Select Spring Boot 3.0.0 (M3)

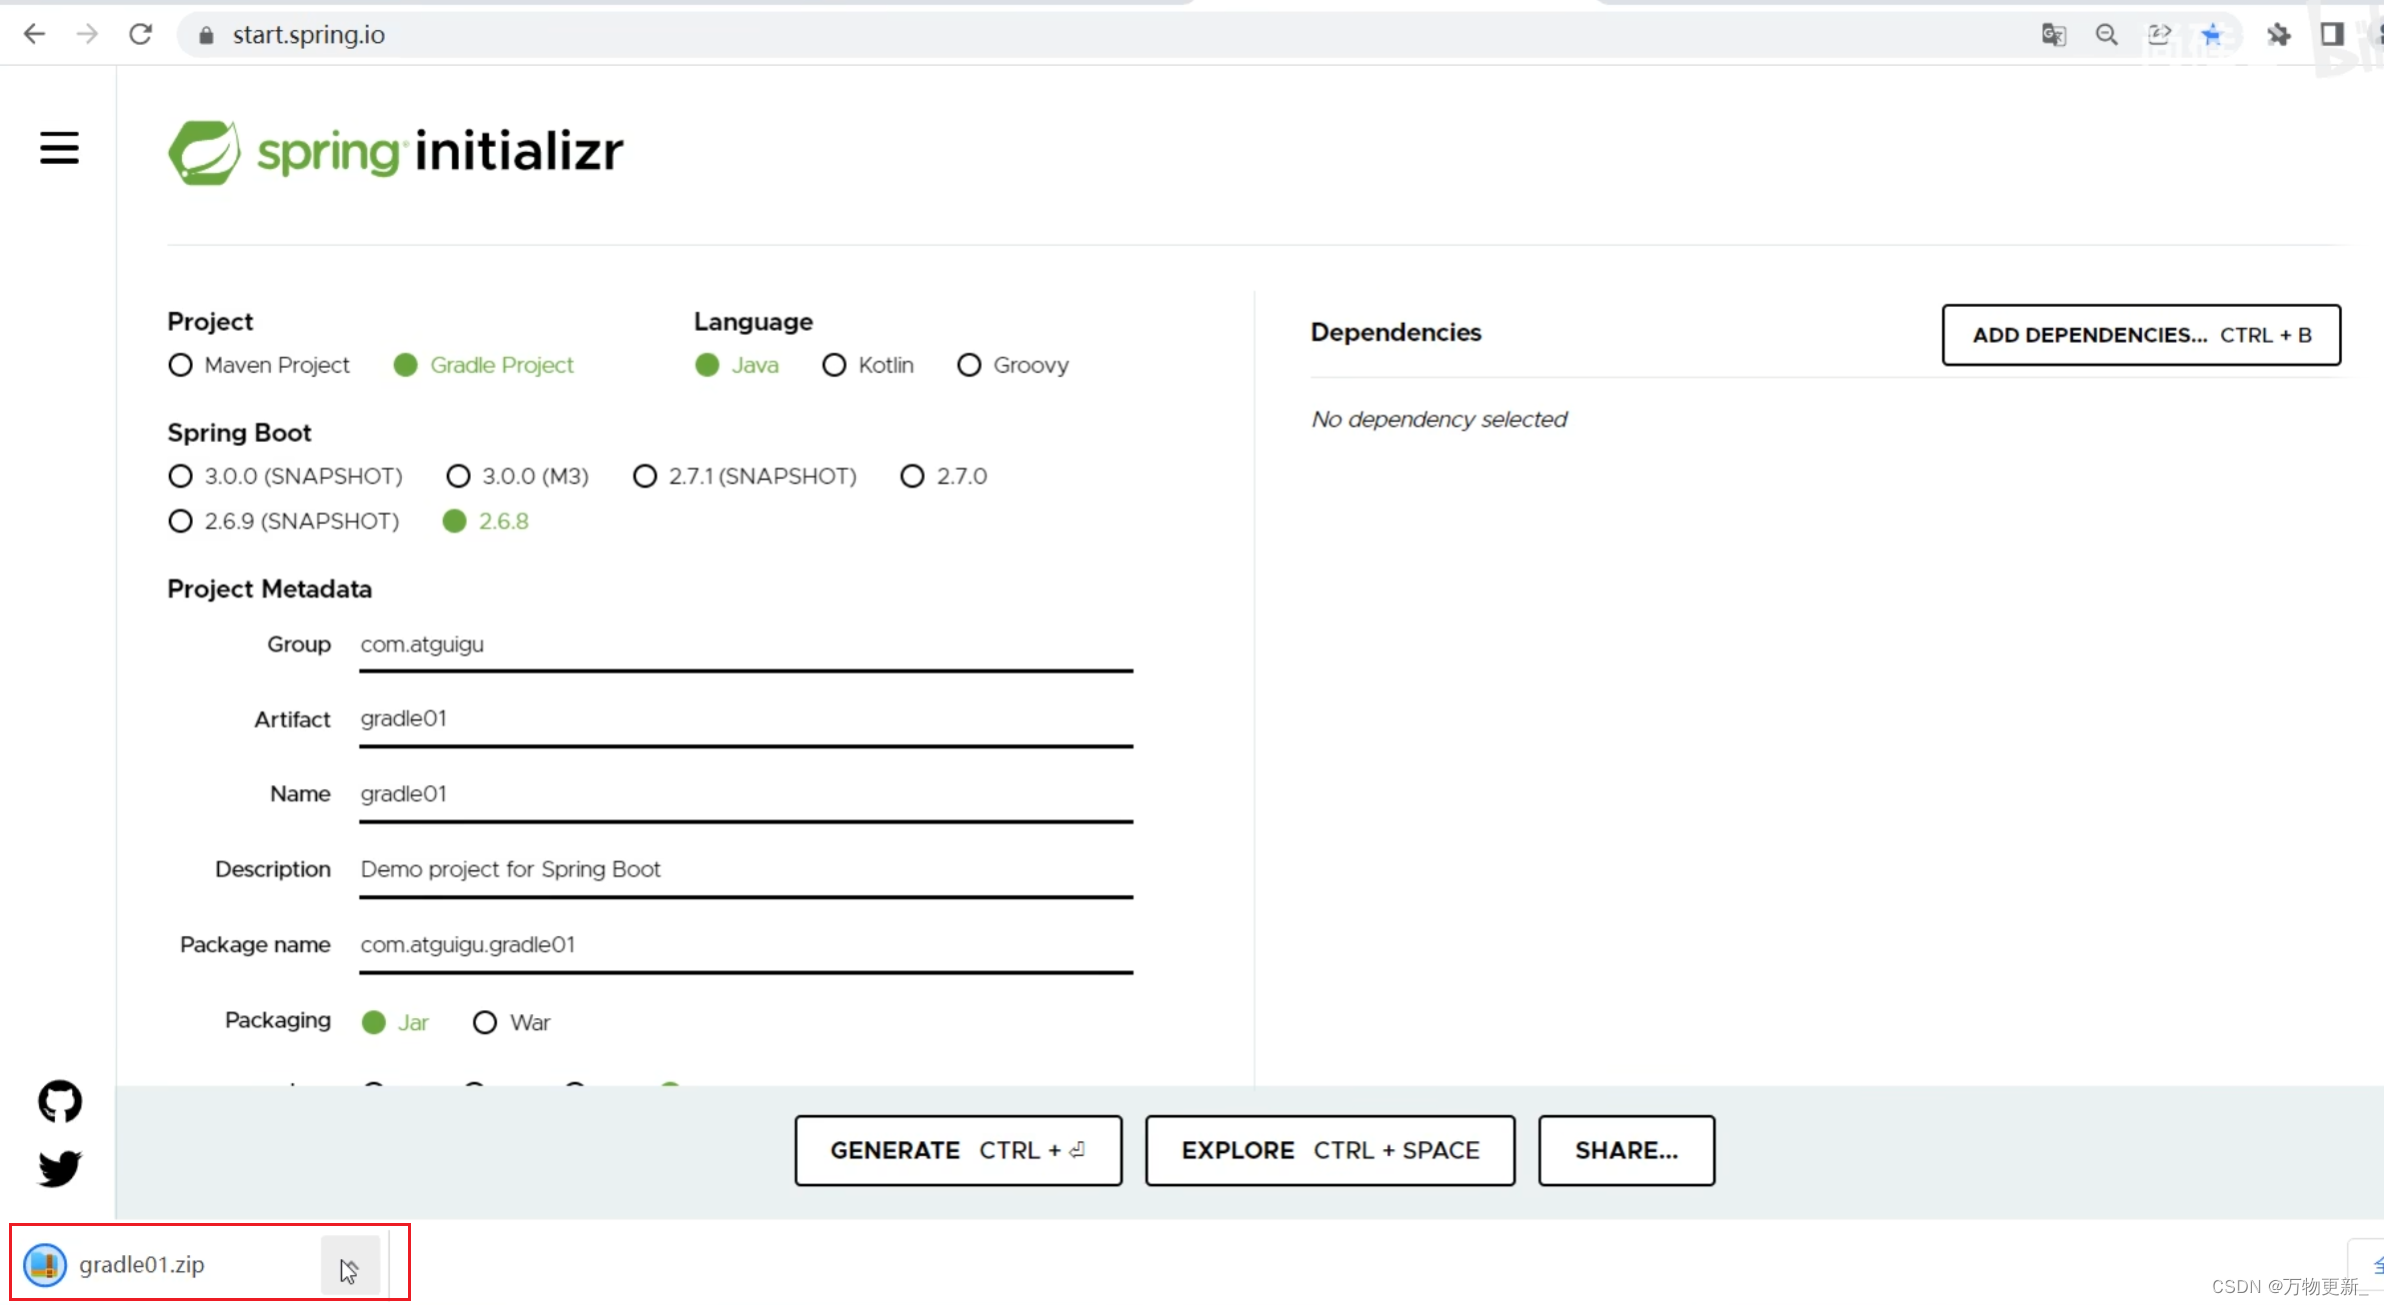517,476
